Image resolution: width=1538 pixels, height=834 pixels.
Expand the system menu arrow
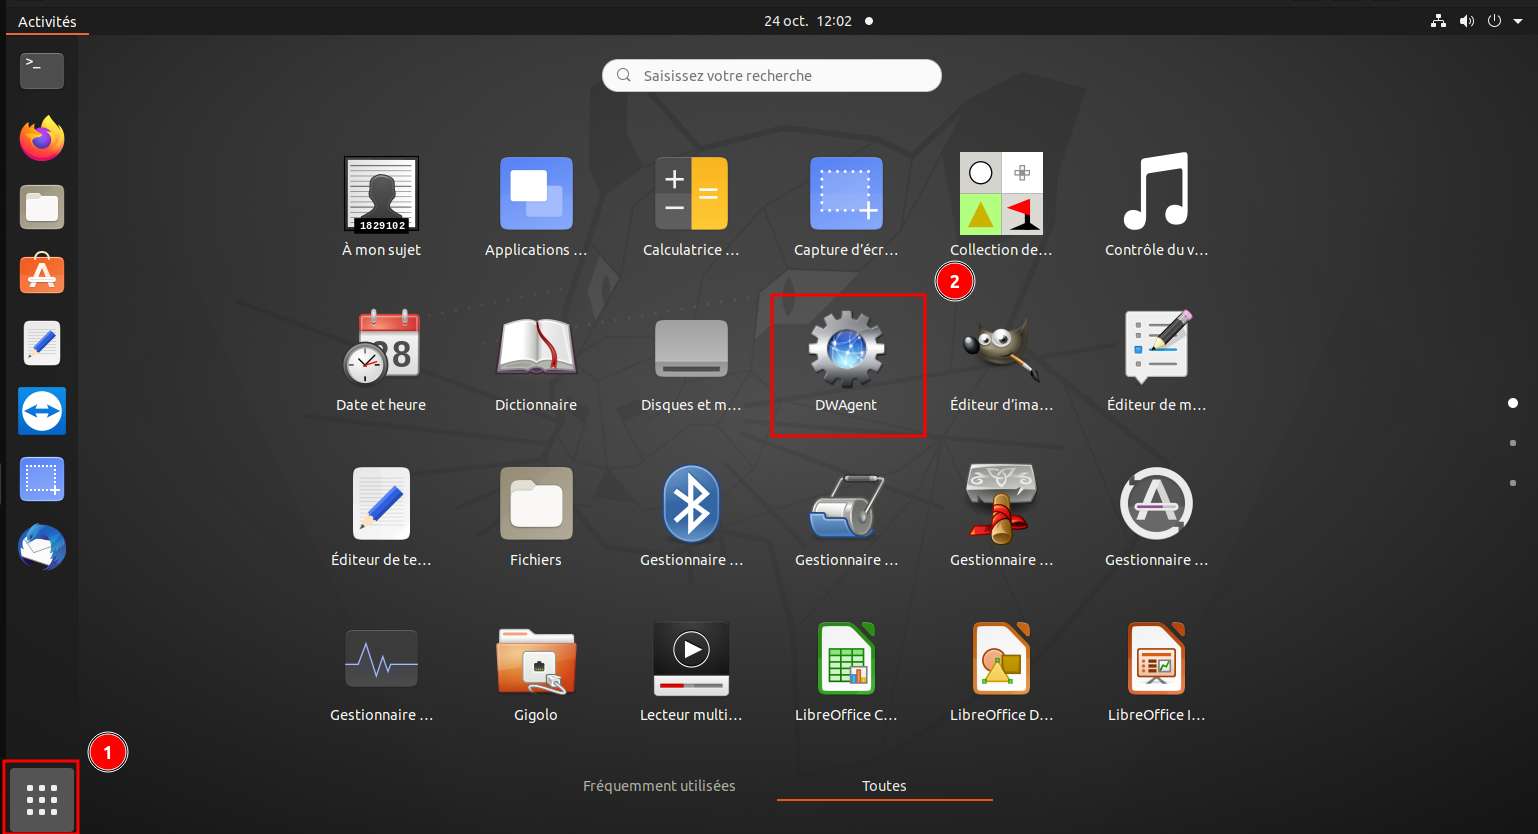coord(1517,21)
